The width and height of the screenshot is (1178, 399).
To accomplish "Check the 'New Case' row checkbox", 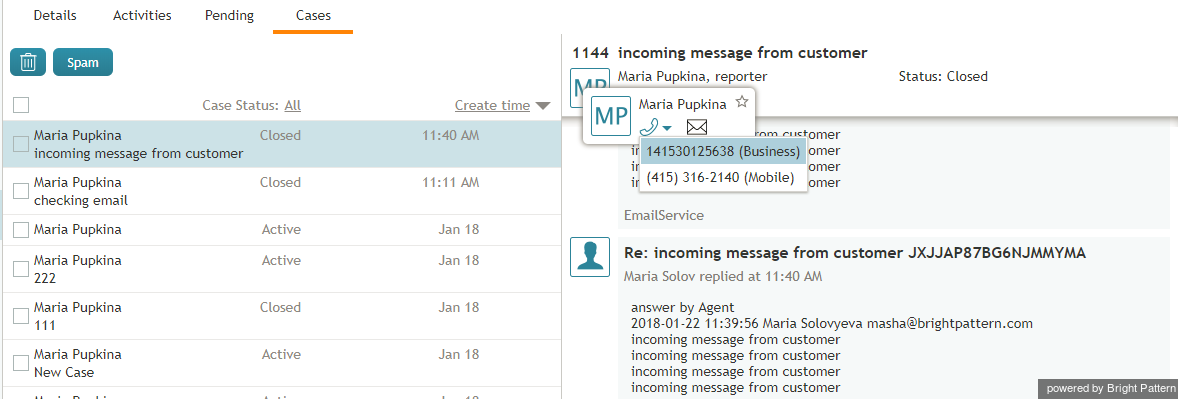I will pos(21,363).
